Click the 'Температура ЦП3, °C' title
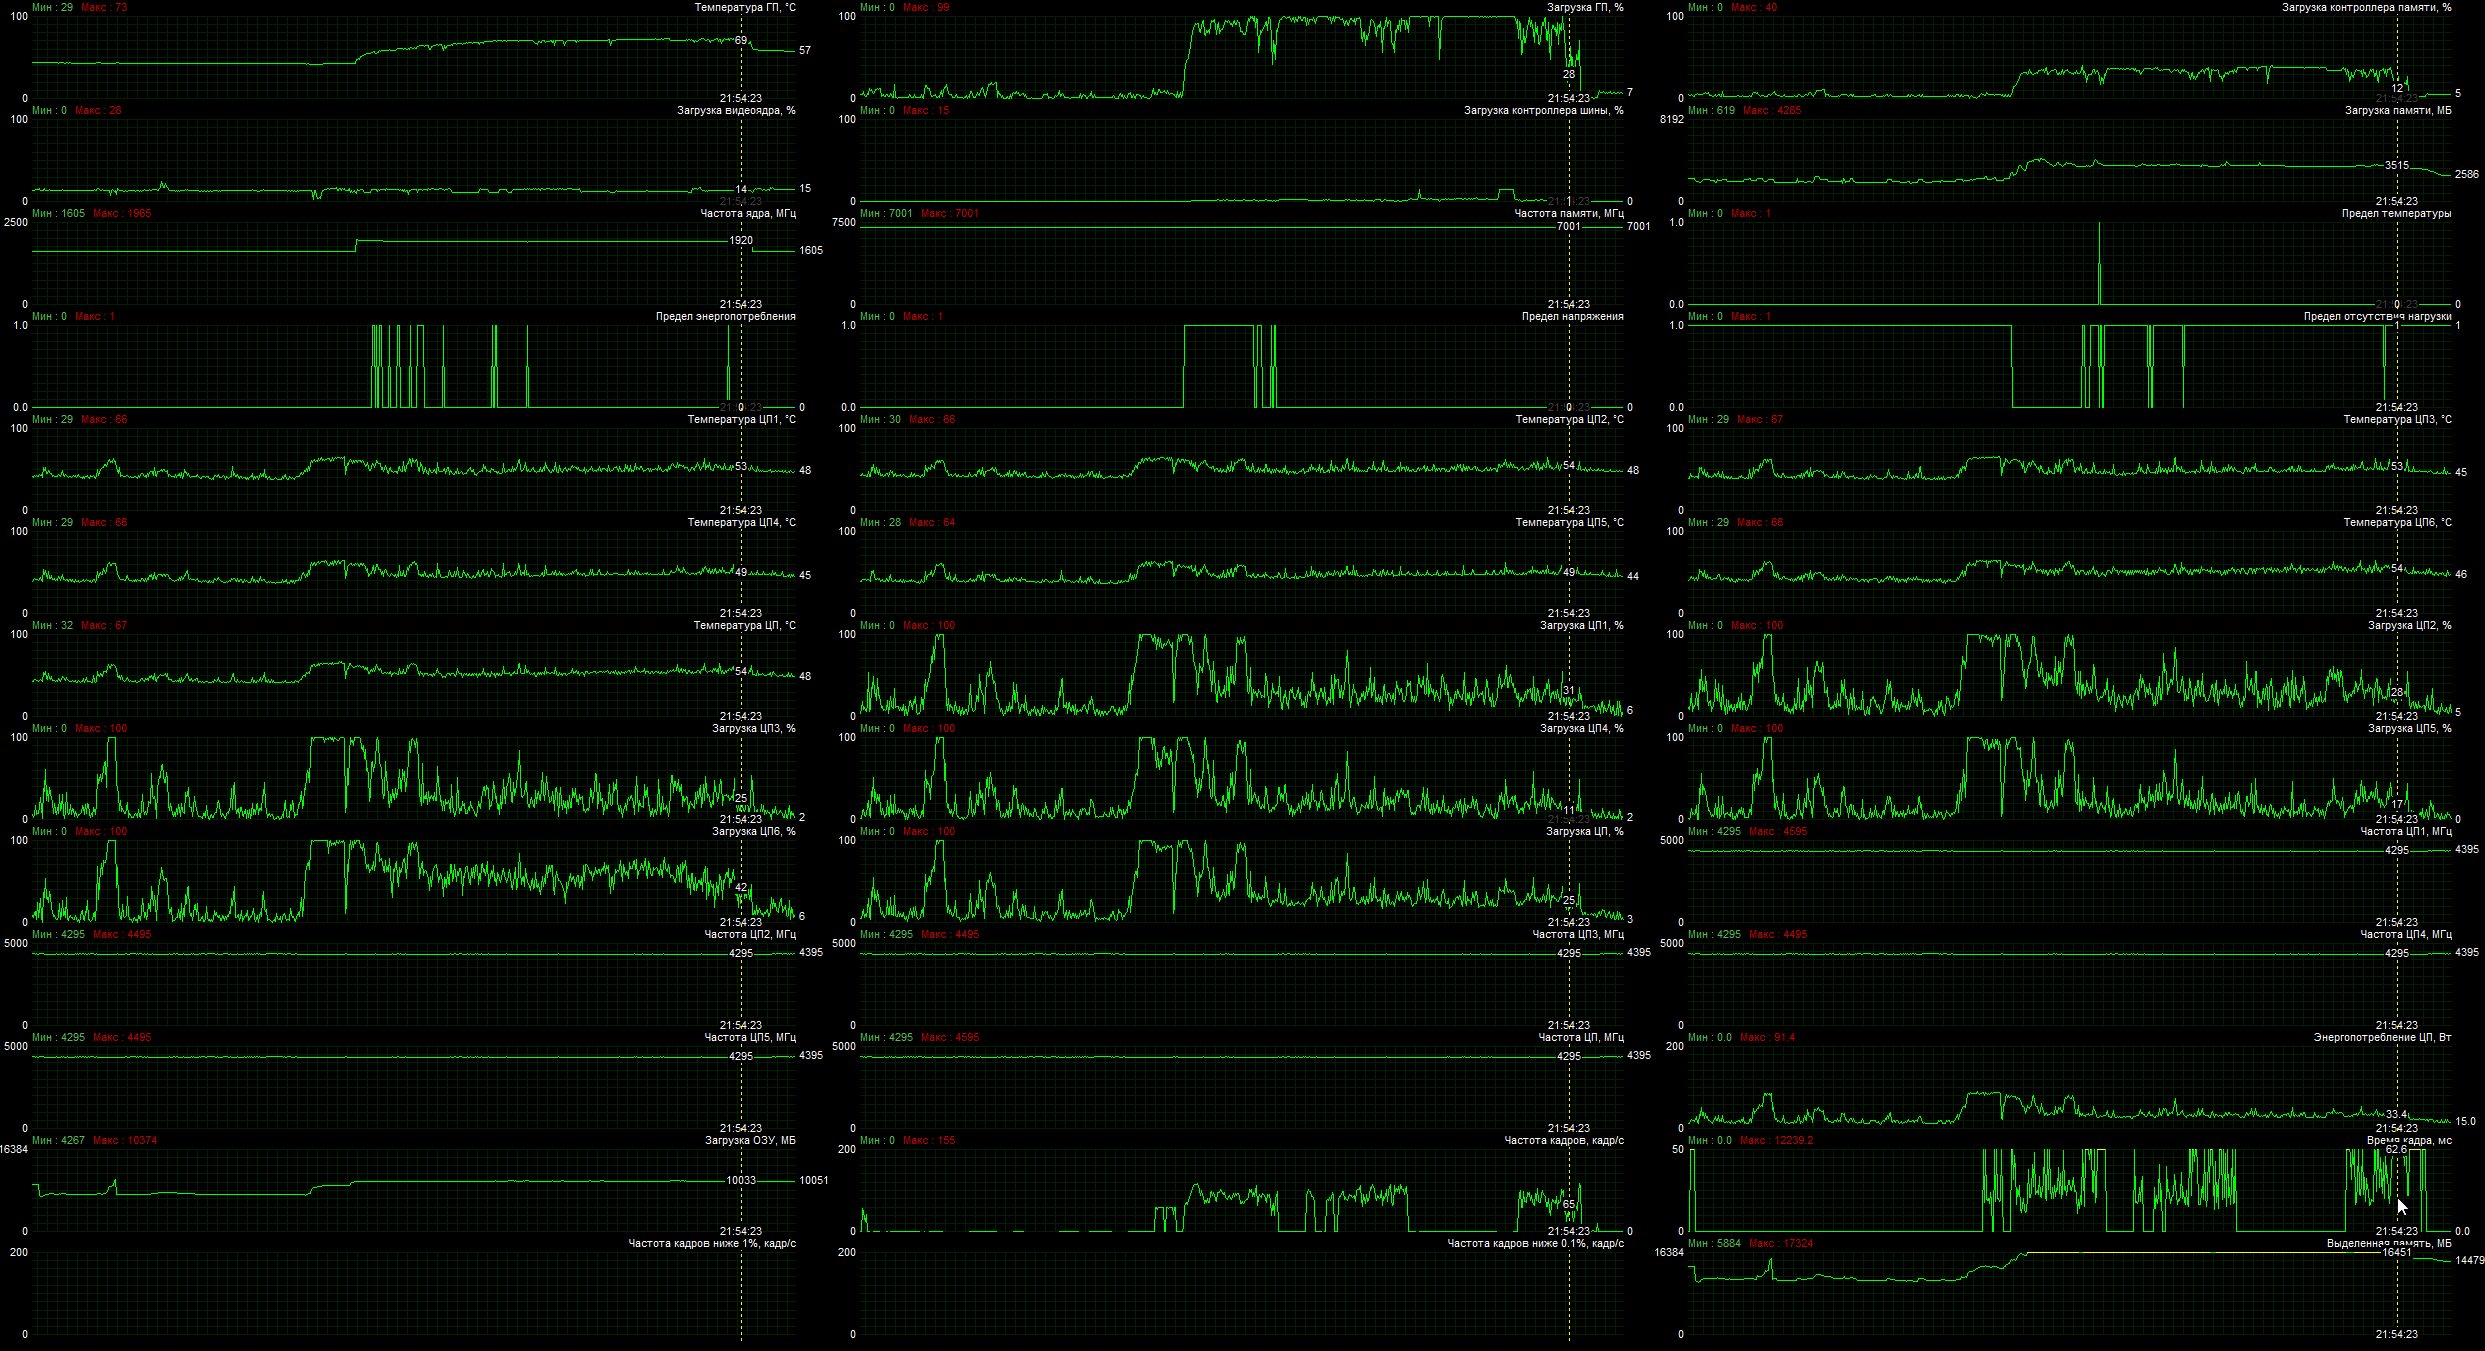This screenshot has width=2485, height=1351. click(2398, 419)
